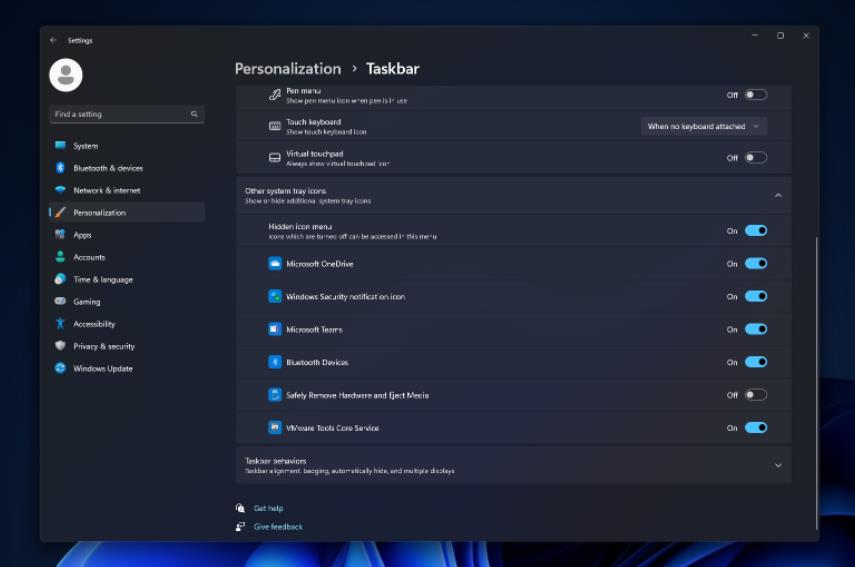Open the Touch keyboard dropdown

coord(704,126)
